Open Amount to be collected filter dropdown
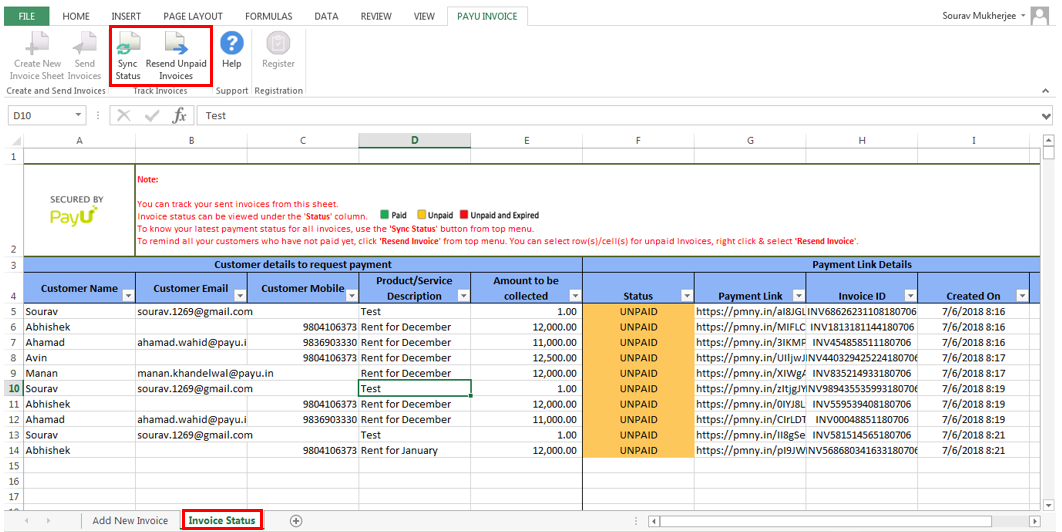The height and width of the screenshot is (532, 1062). click(x=575, y=295)
